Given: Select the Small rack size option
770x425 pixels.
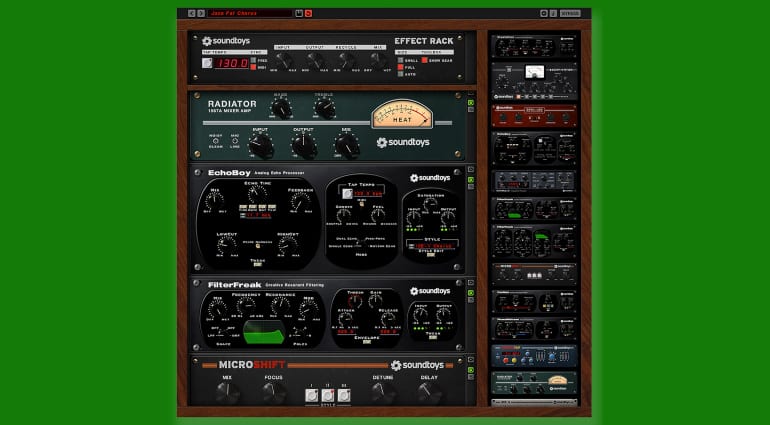Looking at the screenshot, I should pos(399,60).
